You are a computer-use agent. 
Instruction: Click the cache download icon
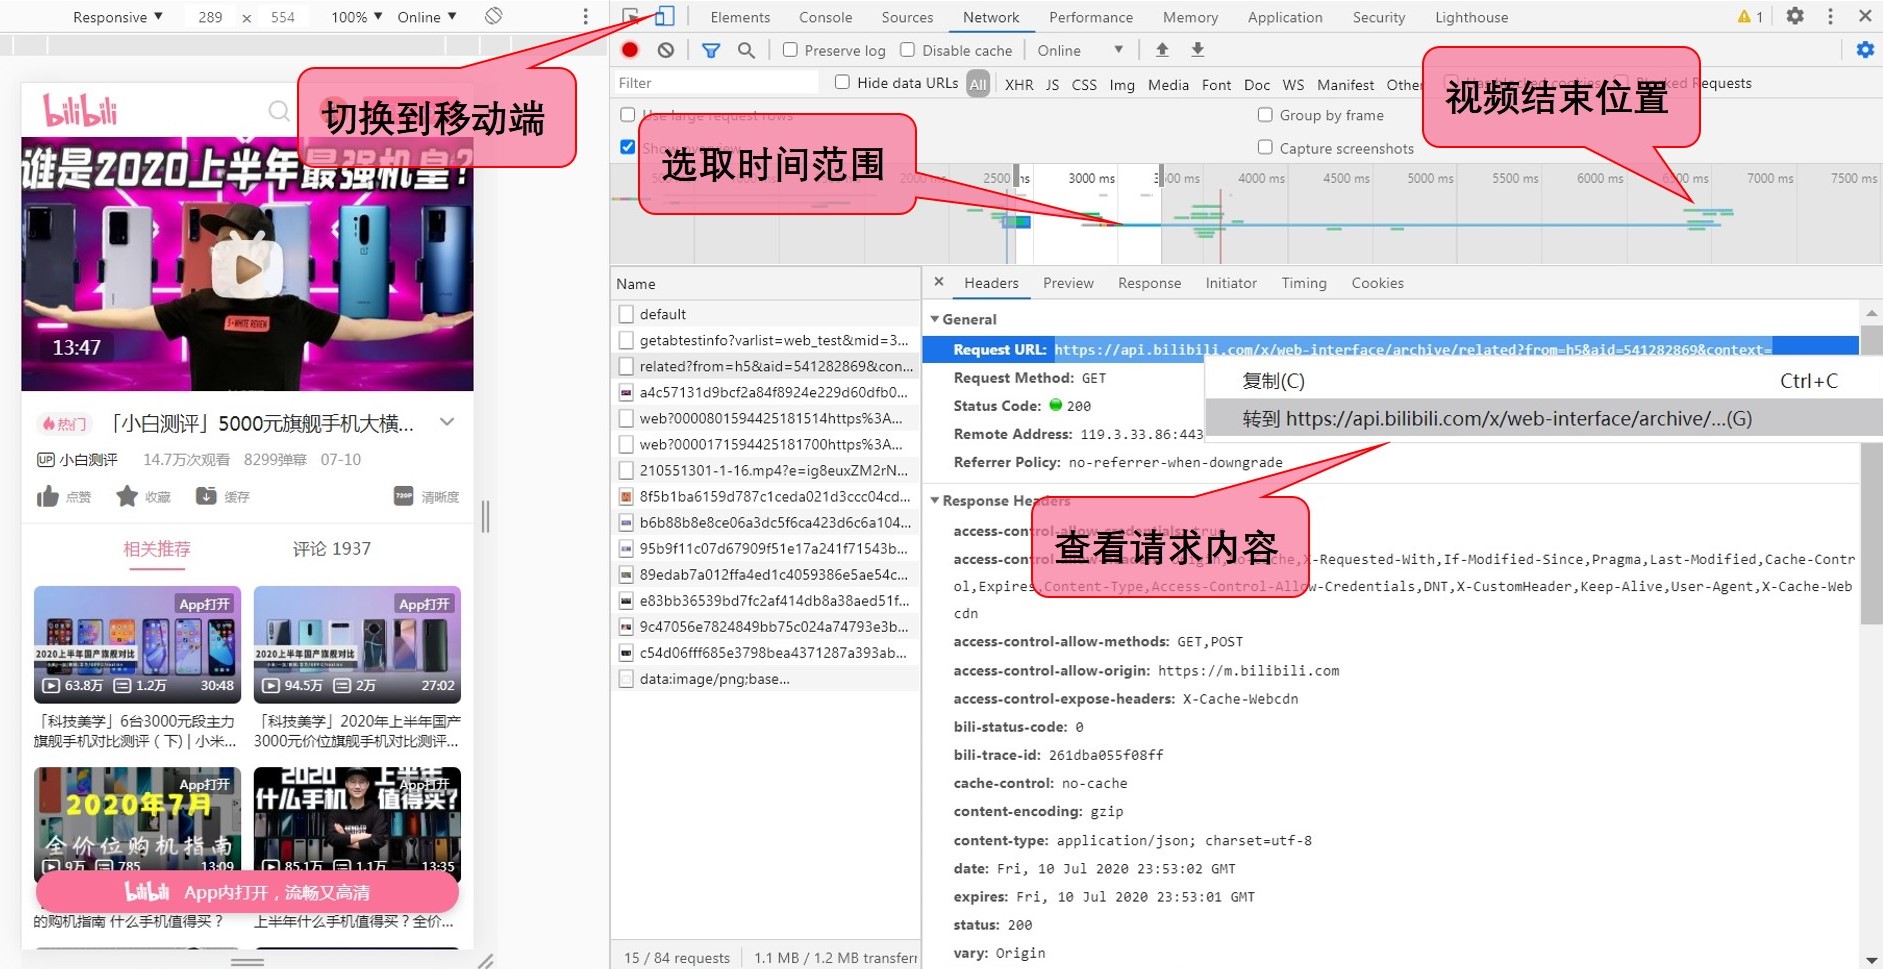click(206, 496)
